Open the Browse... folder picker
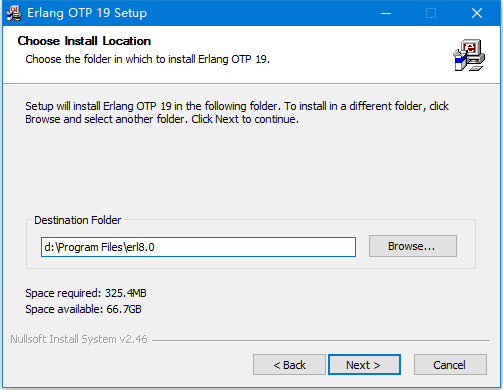Screen dimensions: 503x390 [413, 246]
